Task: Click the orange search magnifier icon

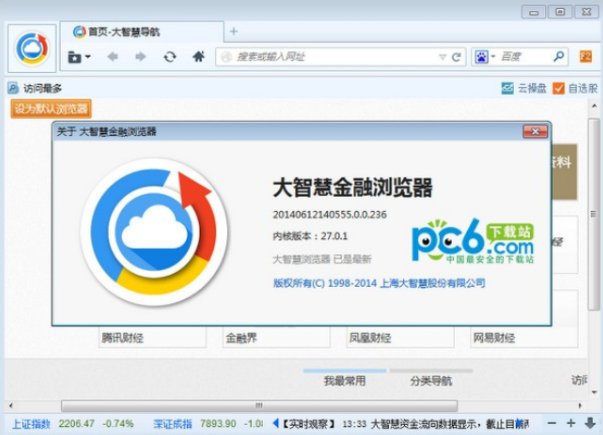Action: click(x=558, y=57)
